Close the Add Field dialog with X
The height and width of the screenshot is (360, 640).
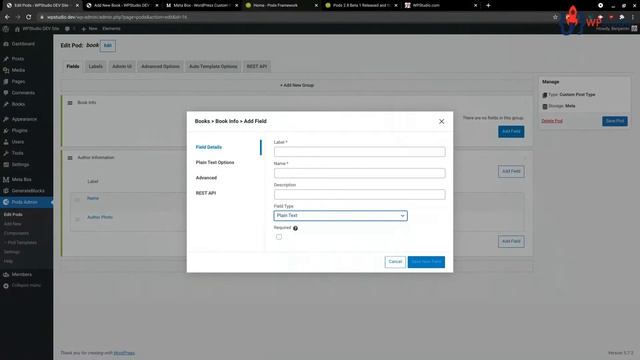click(441, 121)
